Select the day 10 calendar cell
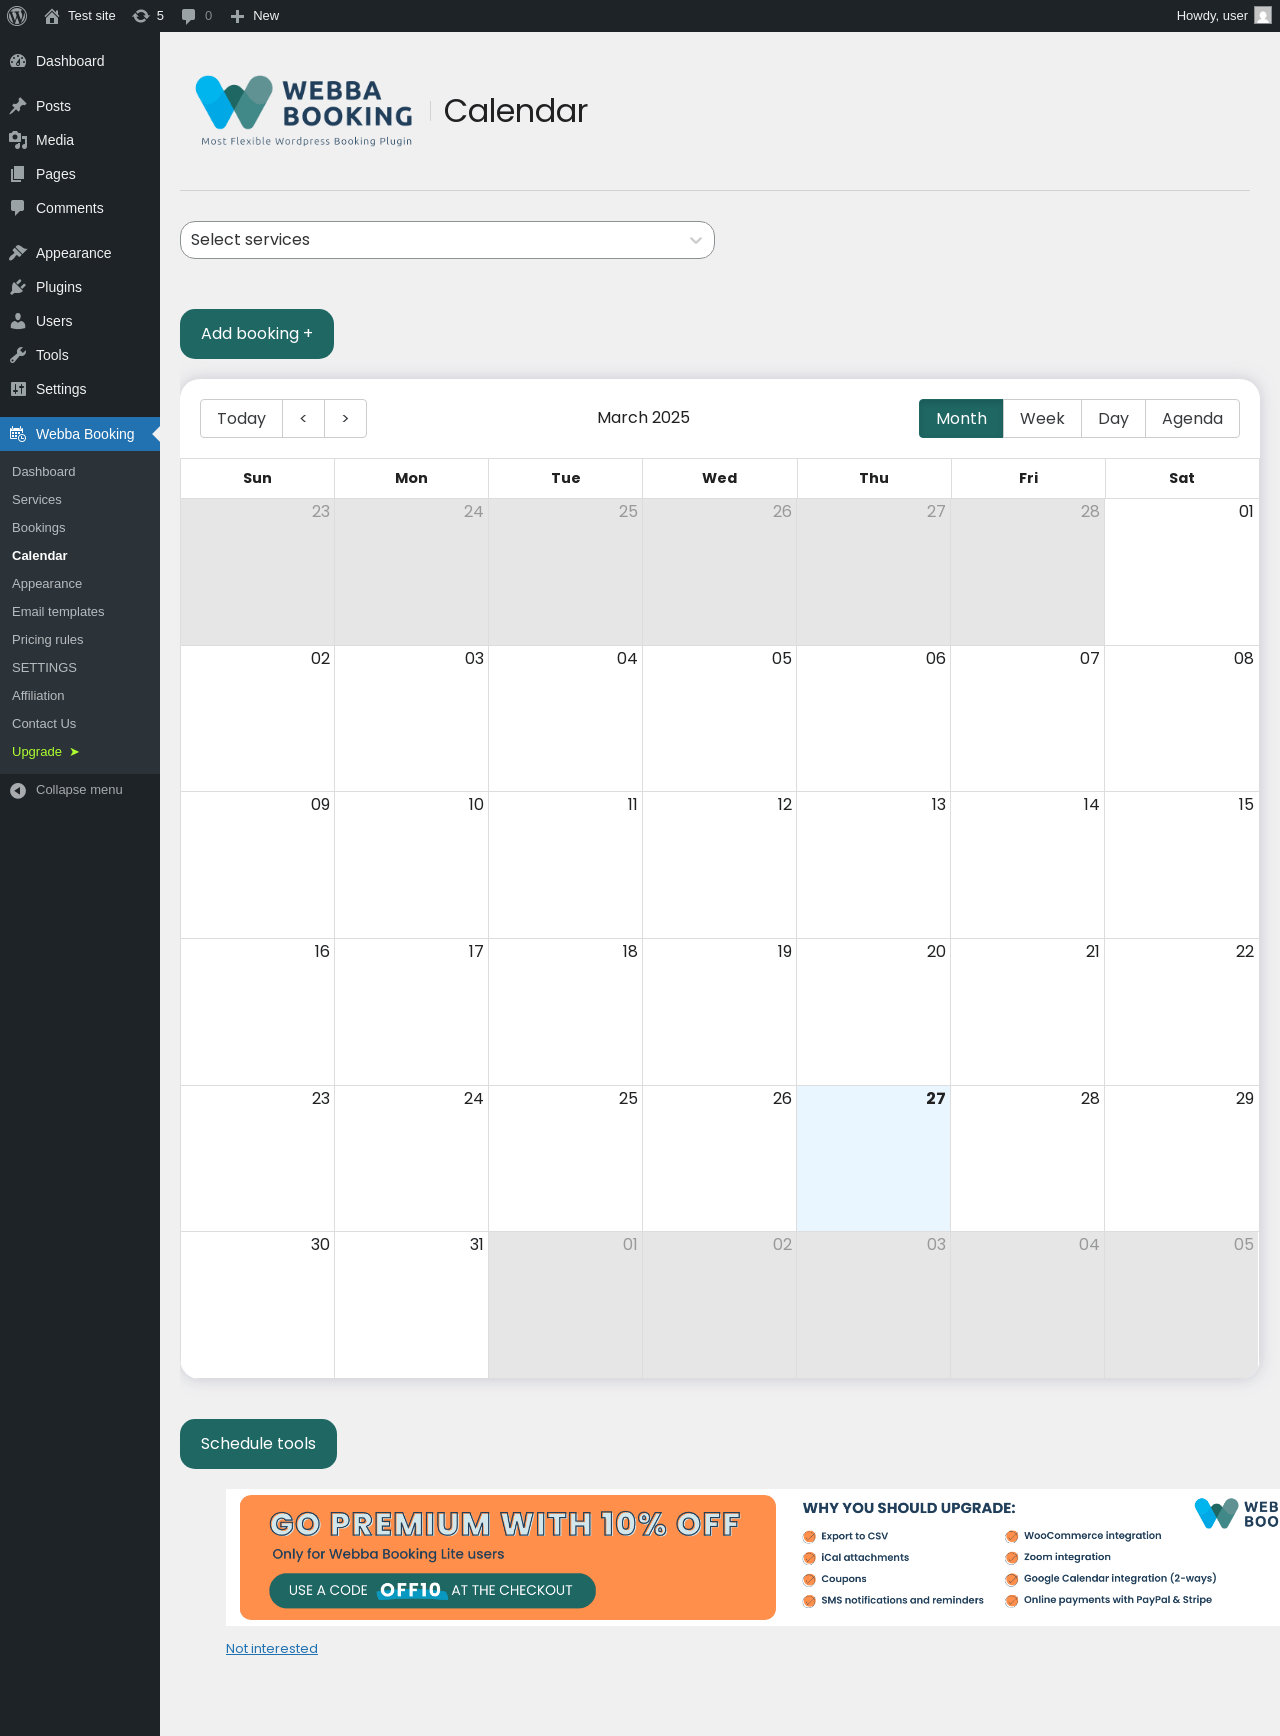Screen dimensions: 1280x1736 click(x=411, y=865)
